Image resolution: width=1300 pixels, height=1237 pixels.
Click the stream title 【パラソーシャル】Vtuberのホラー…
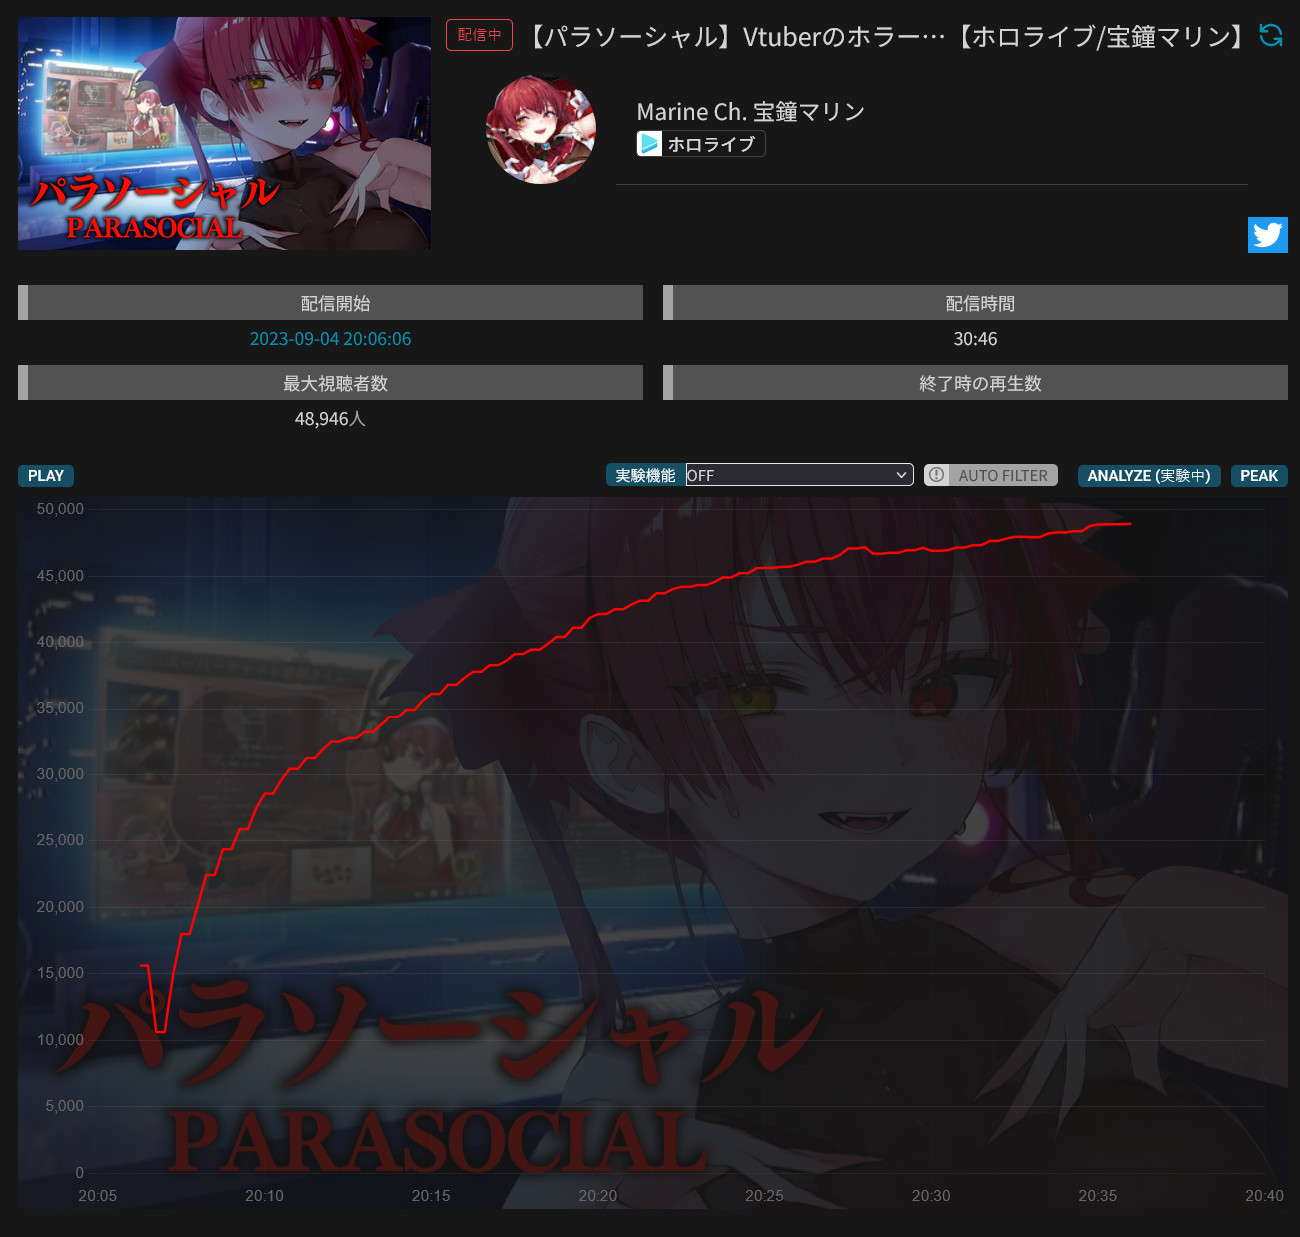[x=888, y=37]
